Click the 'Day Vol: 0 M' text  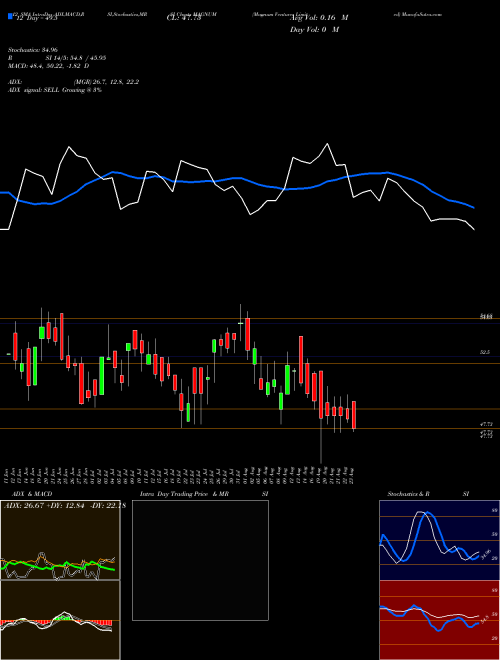point(314,30)
